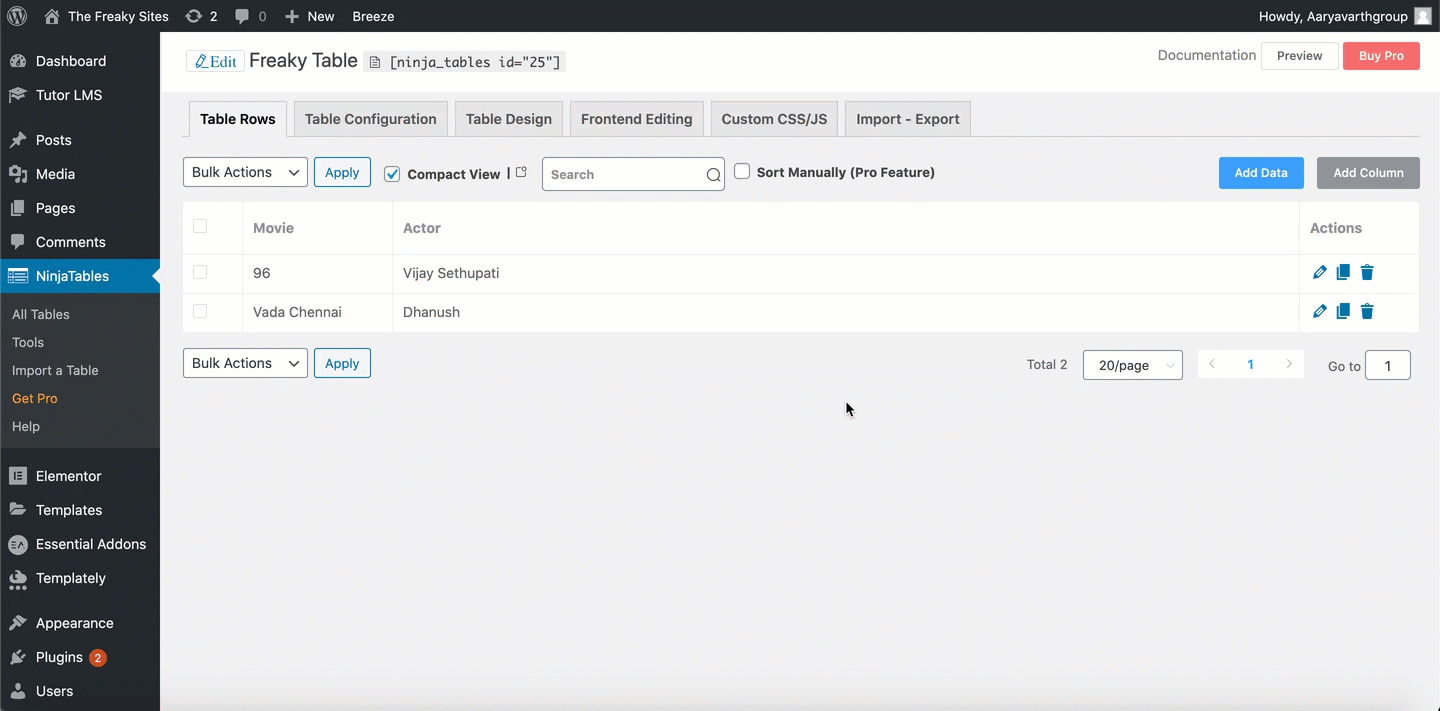The image size is (1440, 711).
Task: Open the Import - Export tab
Action: 908,119
